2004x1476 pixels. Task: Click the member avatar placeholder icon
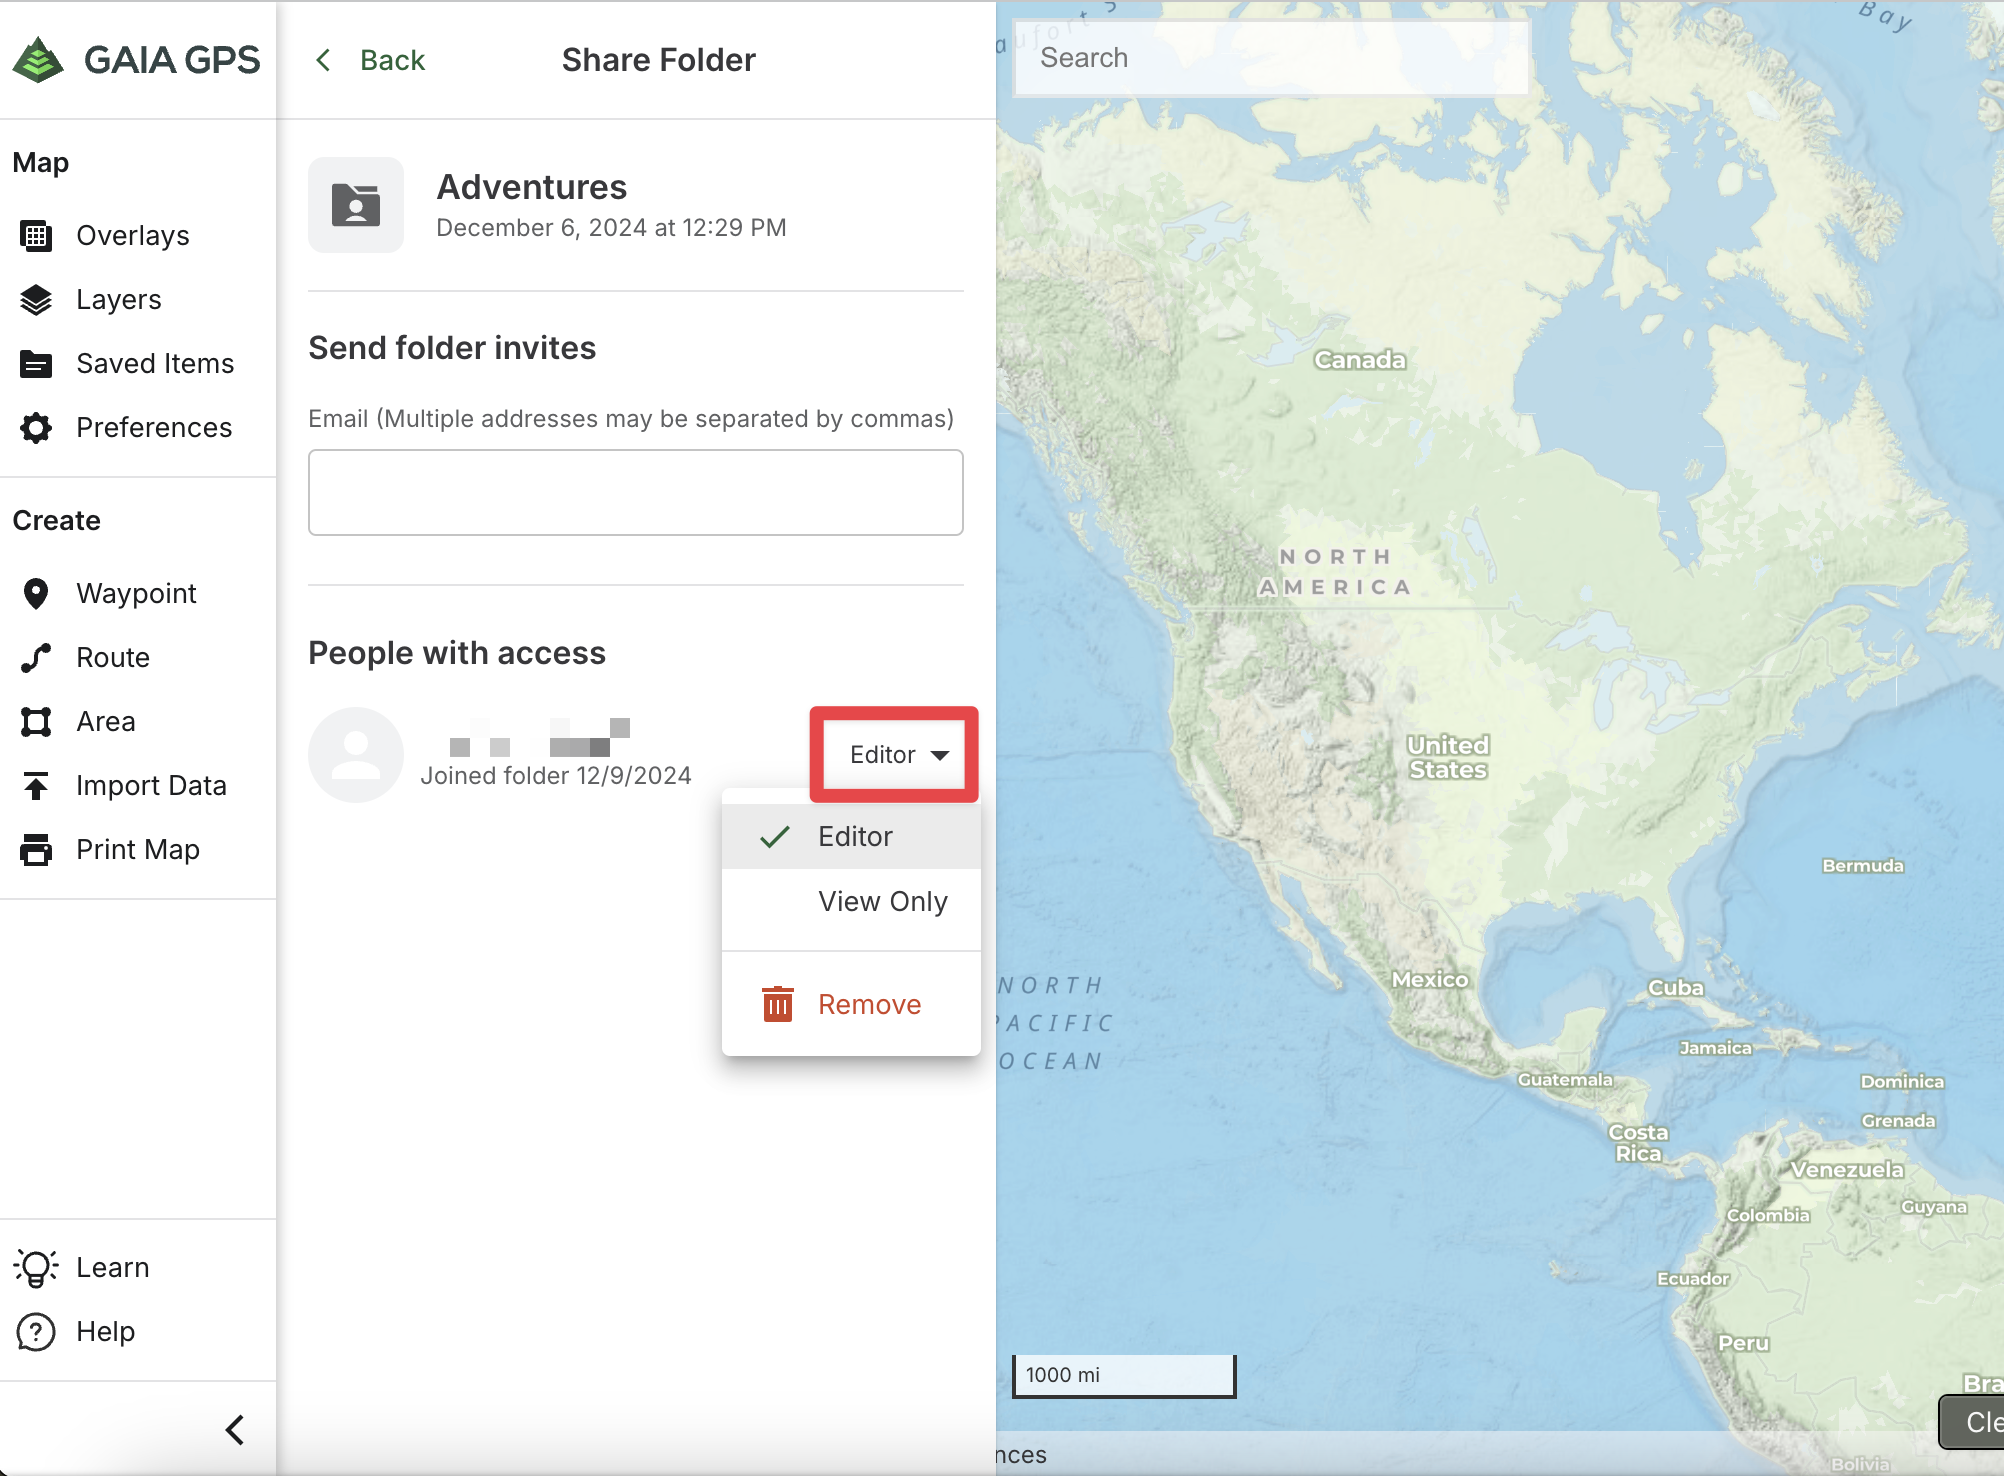click(356, 755)
